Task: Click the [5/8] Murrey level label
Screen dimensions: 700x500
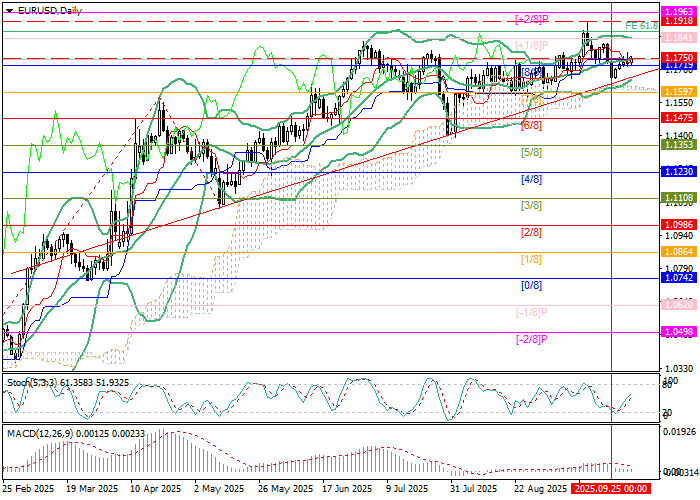Action: 532,153
